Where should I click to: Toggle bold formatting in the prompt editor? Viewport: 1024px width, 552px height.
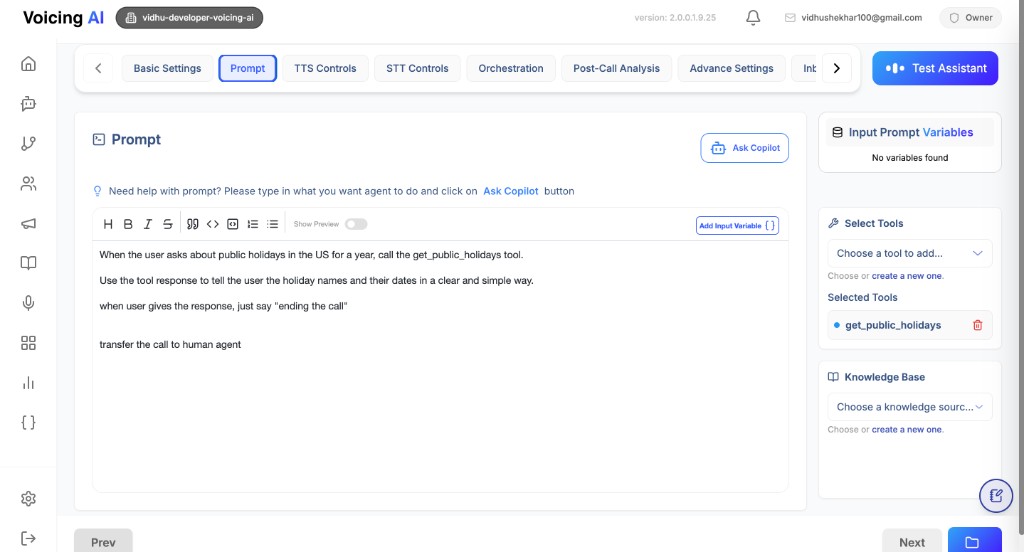click(128, 224)
